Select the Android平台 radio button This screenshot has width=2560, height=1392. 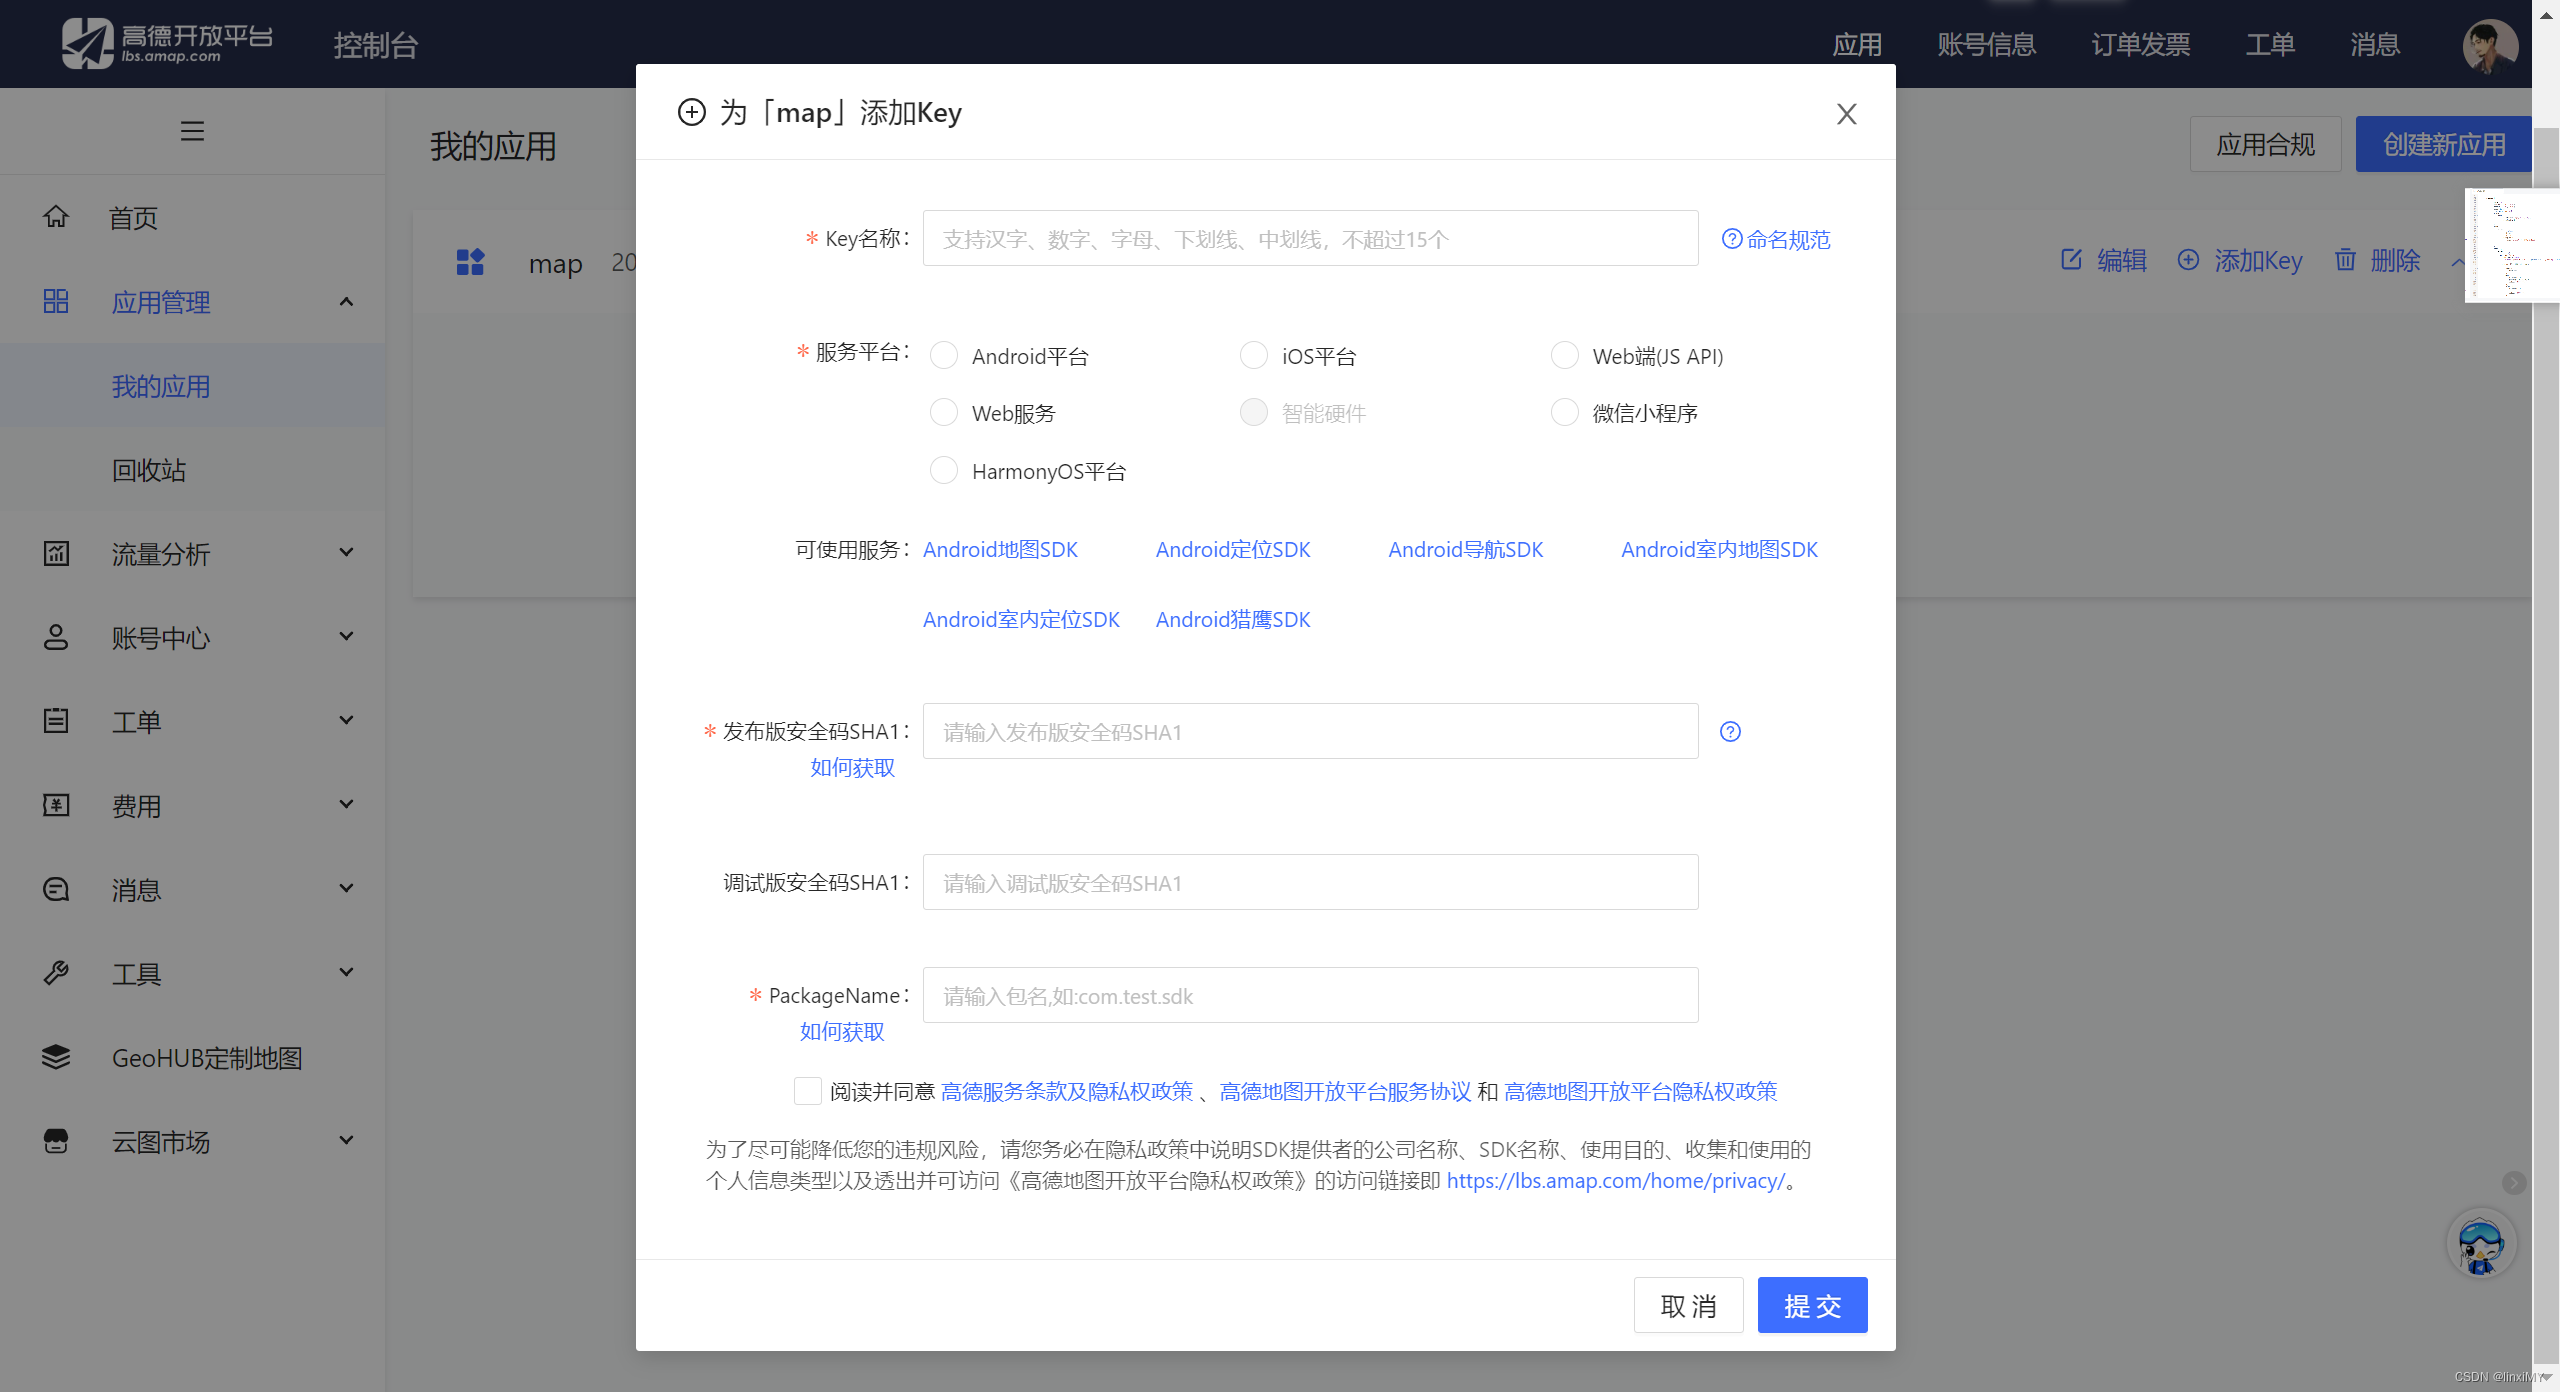944,356
